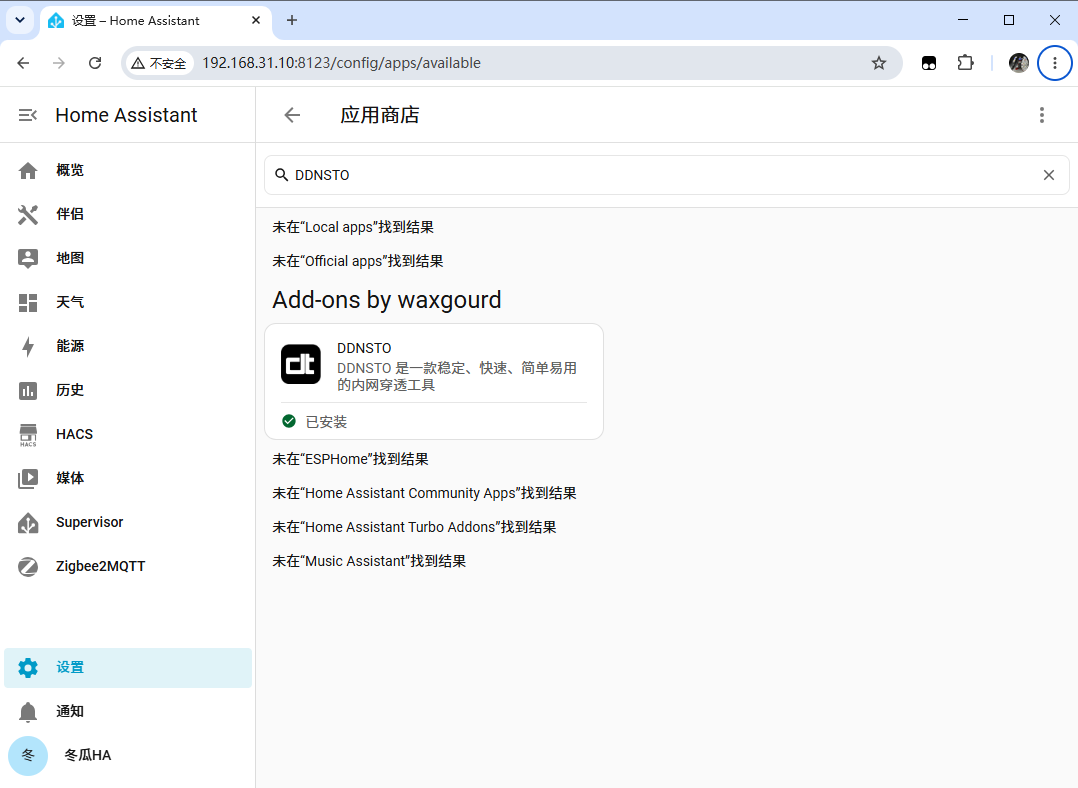Image resolution: width=1078 pixels, height=788 pixels.
Task: Select 概览 in the sidebar
Action: pyautogui.click(x=70, y=171)
